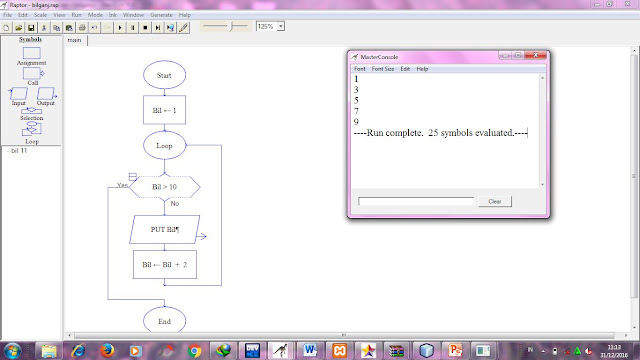Open Dev-C++ from the taskbar
Viewport: 640px width, 360px height.
tap(252, 351)
